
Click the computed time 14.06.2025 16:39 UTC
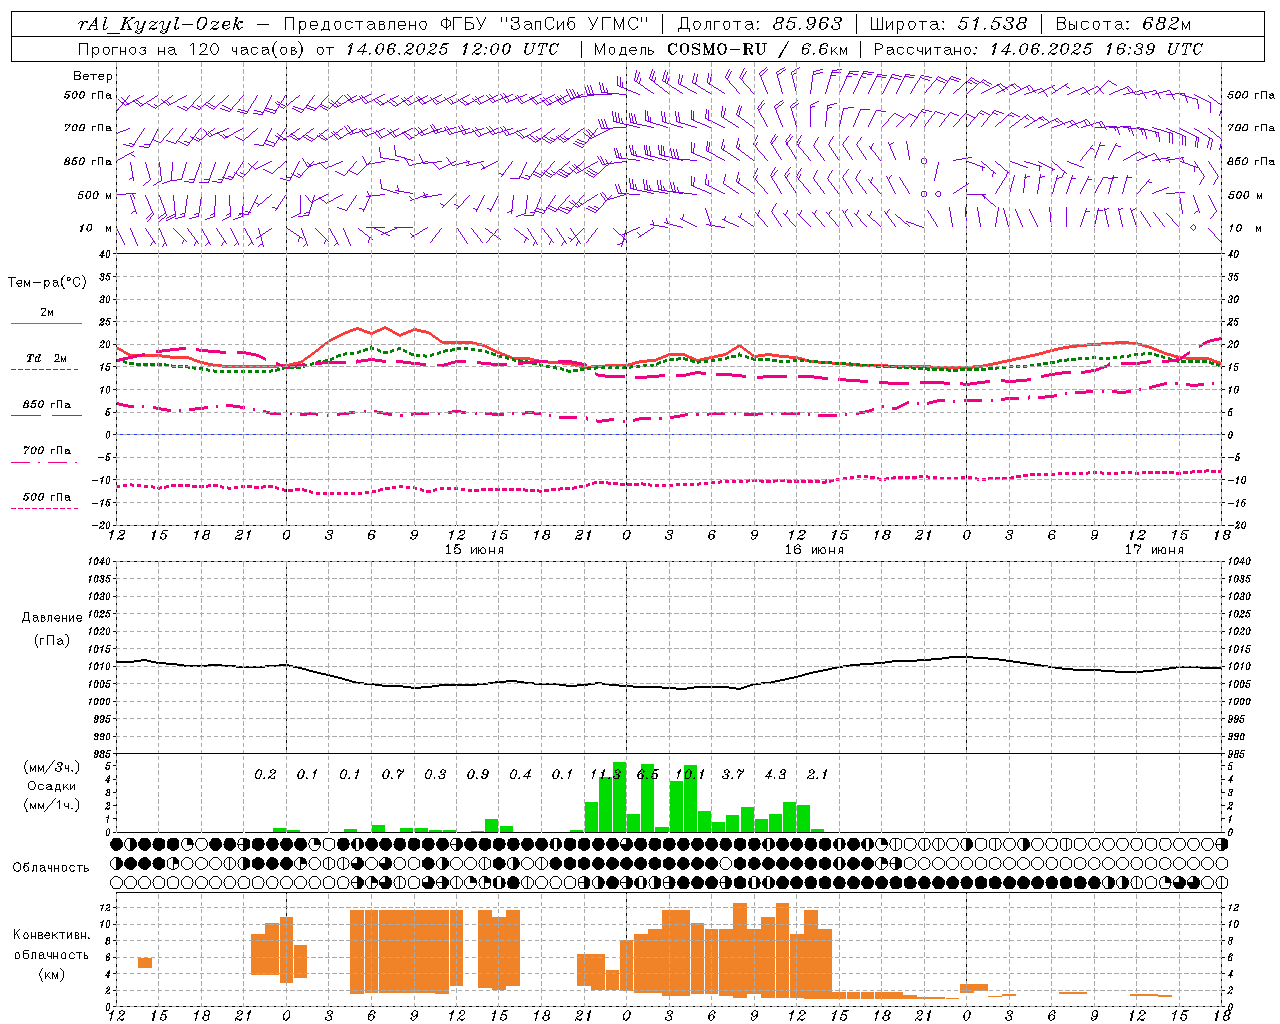(1096, 49)
